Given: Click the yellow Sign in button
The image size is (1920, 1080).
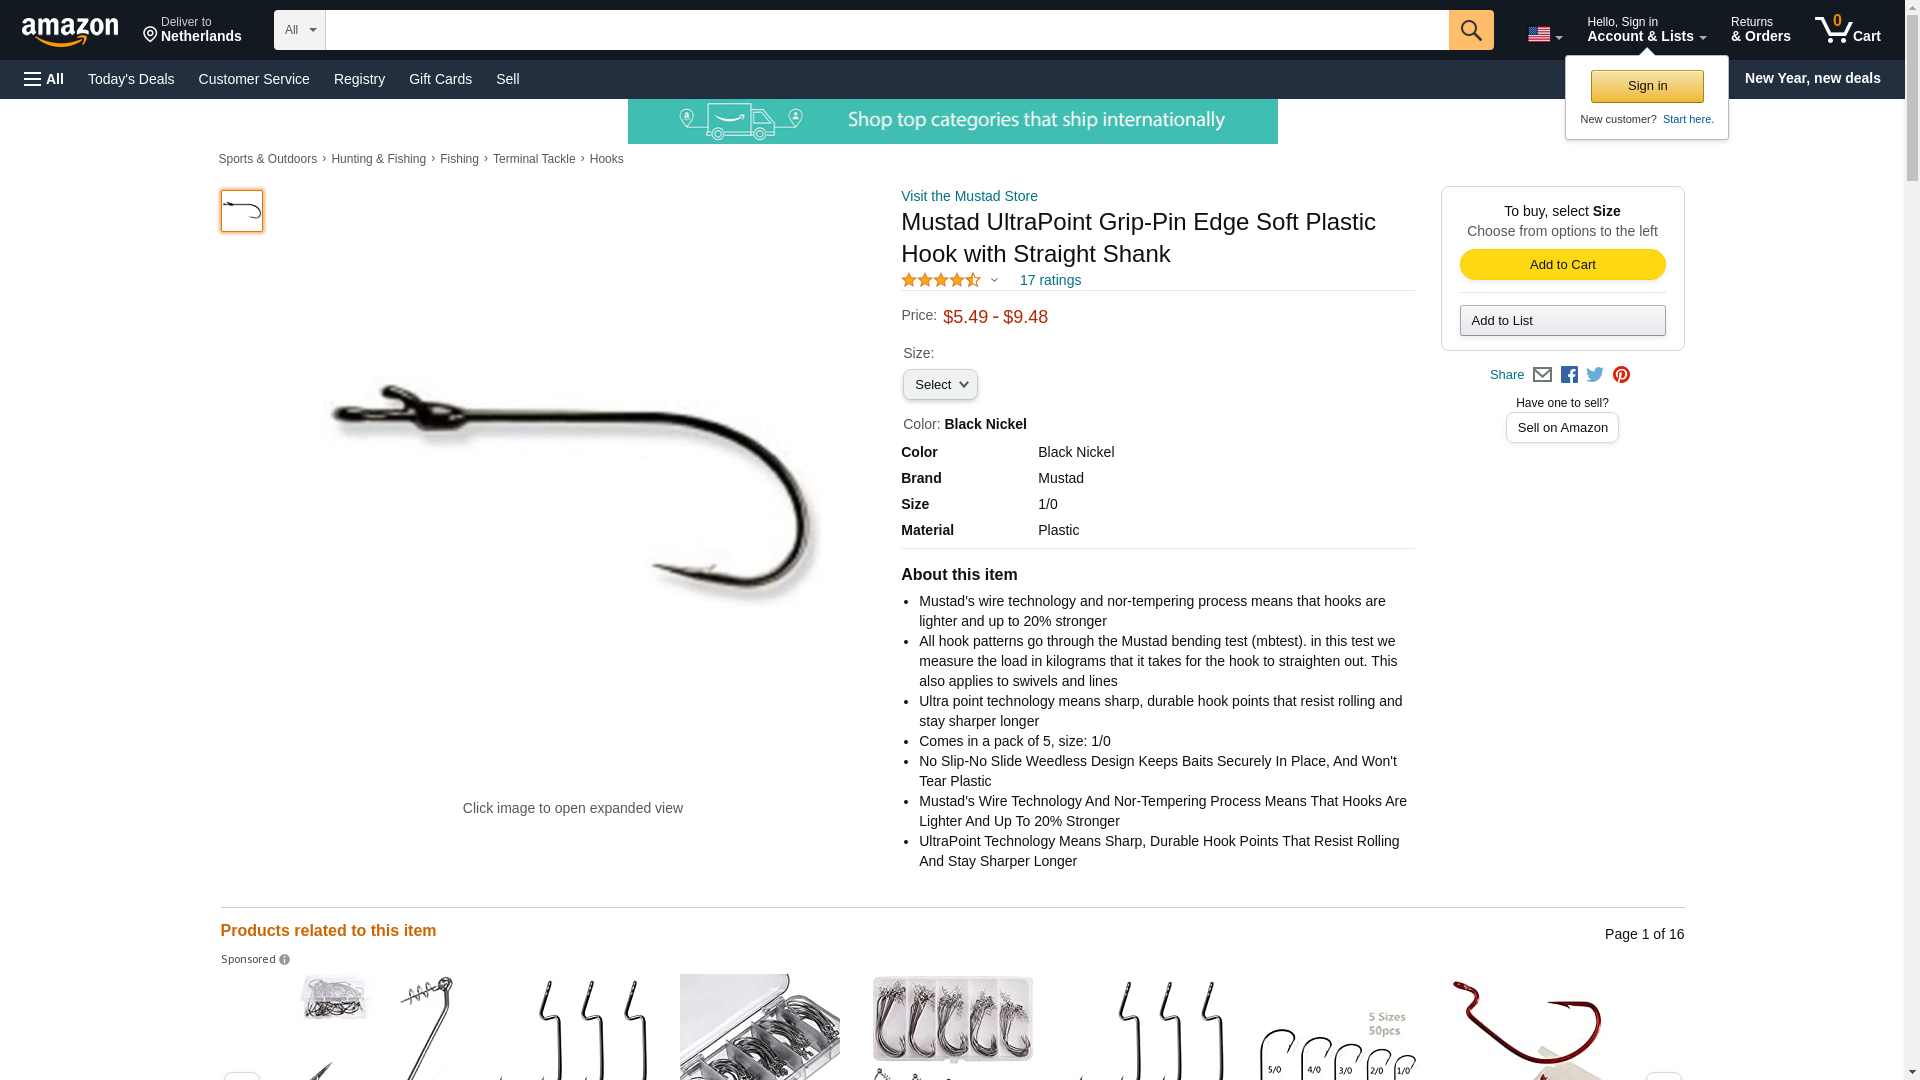Looking at the screenshot, I should pyautogui.click(x=1647, y=86).
